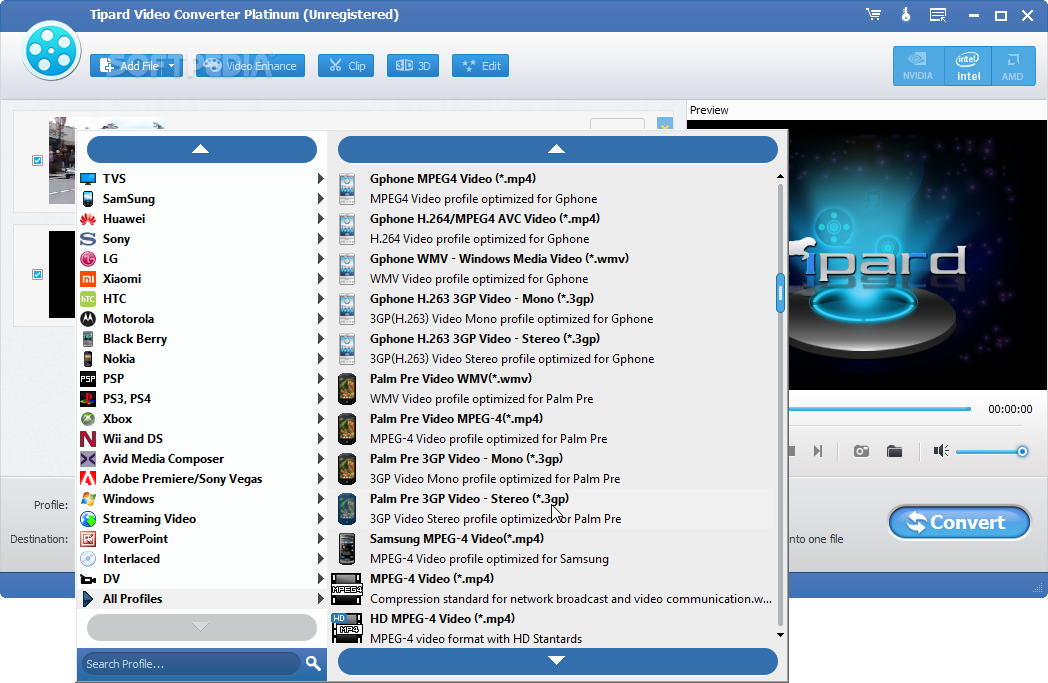Open the feedback menu icon in title bar
Screen dimensions: 1048x683
938,15
